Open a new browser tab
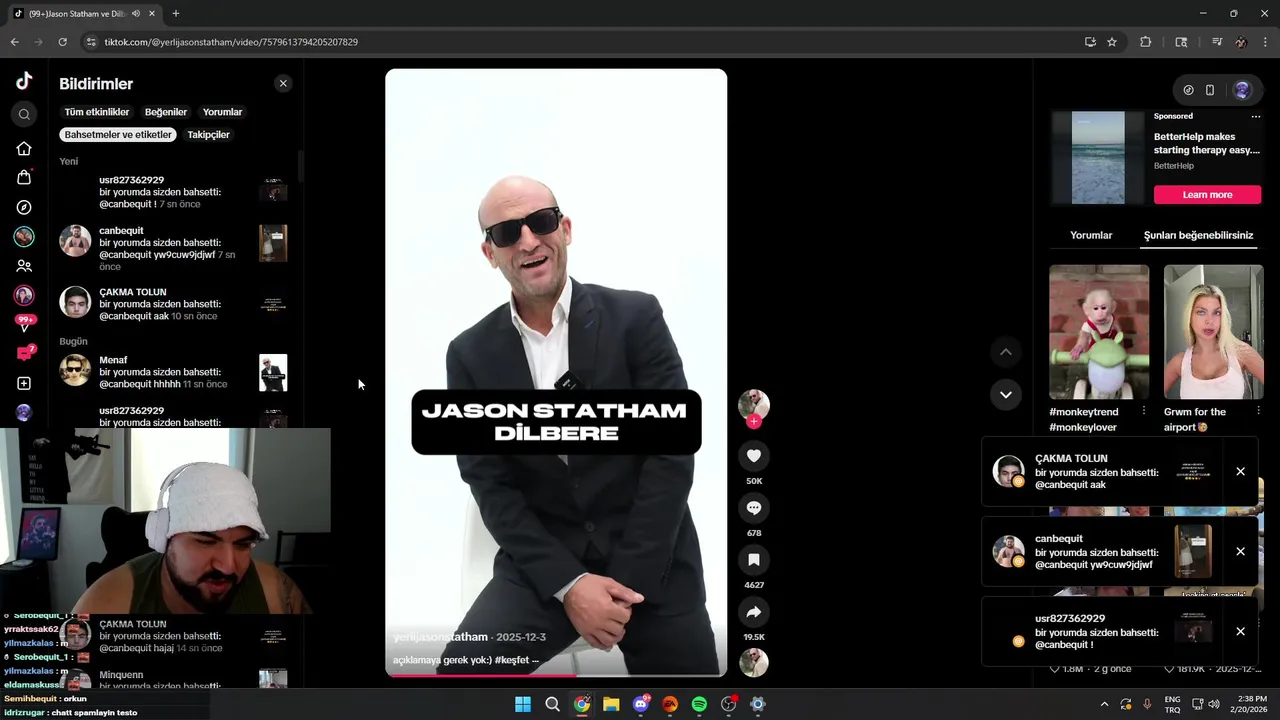This screenshot has height=720, width=1280. 176,14
